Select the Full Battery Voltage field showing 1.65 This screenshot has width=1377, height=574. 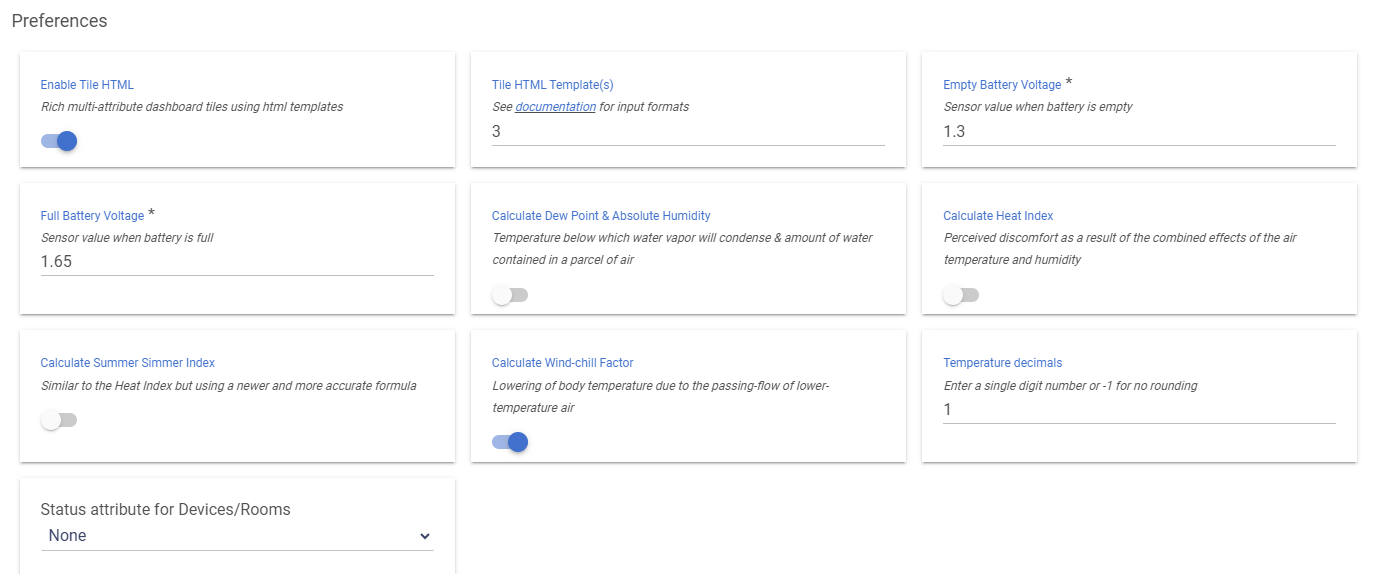pyautogui.click(x=237, y=262)
